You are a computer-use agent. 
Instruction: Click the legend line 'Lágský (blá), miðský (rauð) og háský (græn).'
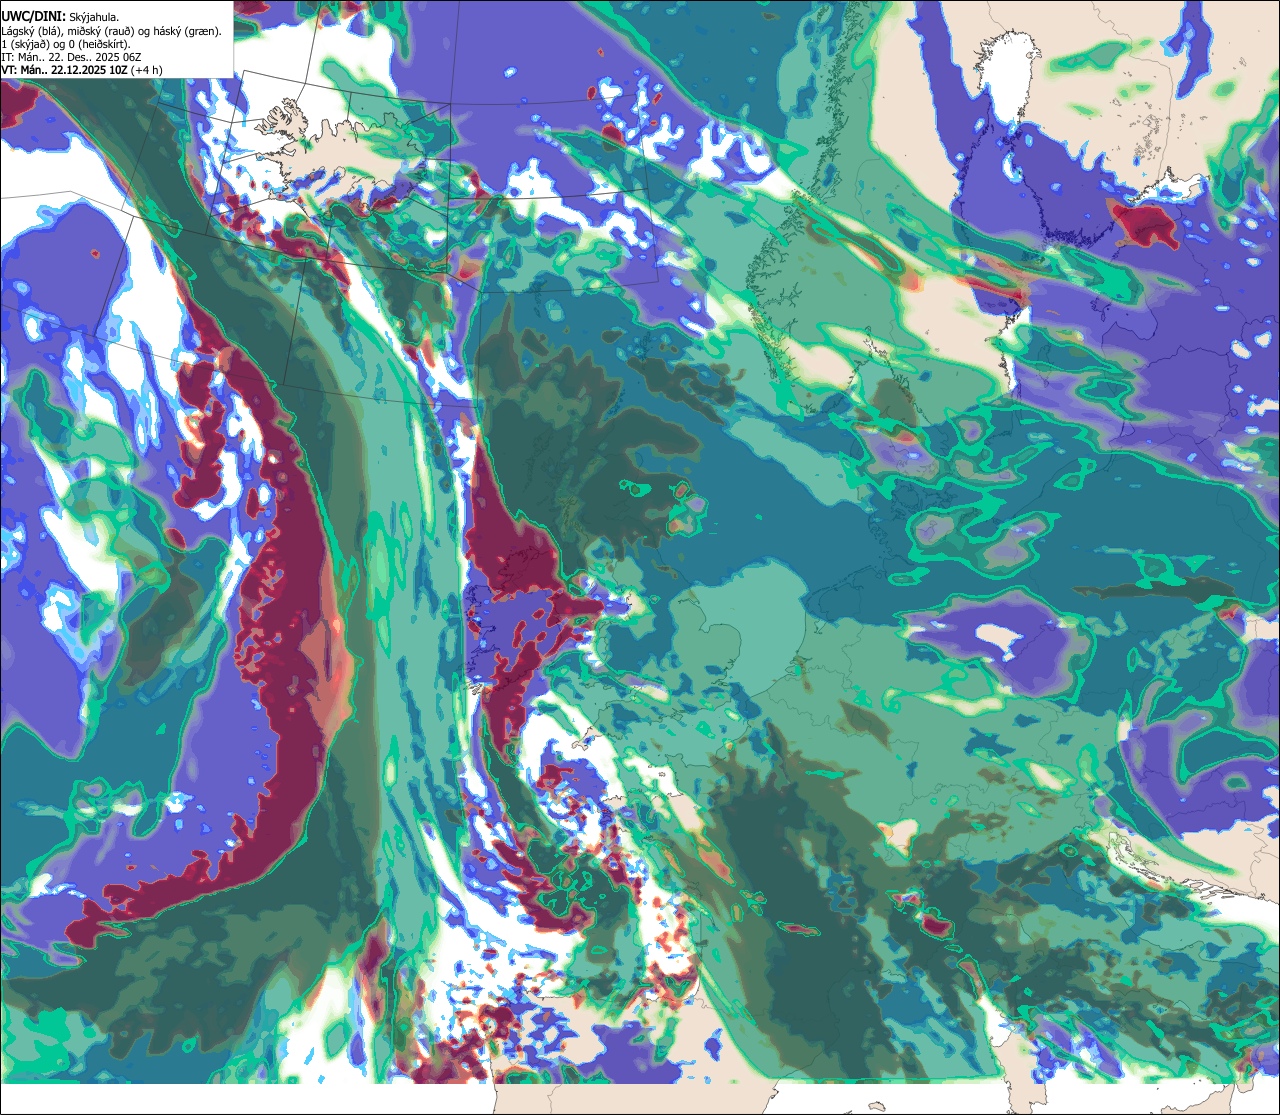click(x=112, y=31)
